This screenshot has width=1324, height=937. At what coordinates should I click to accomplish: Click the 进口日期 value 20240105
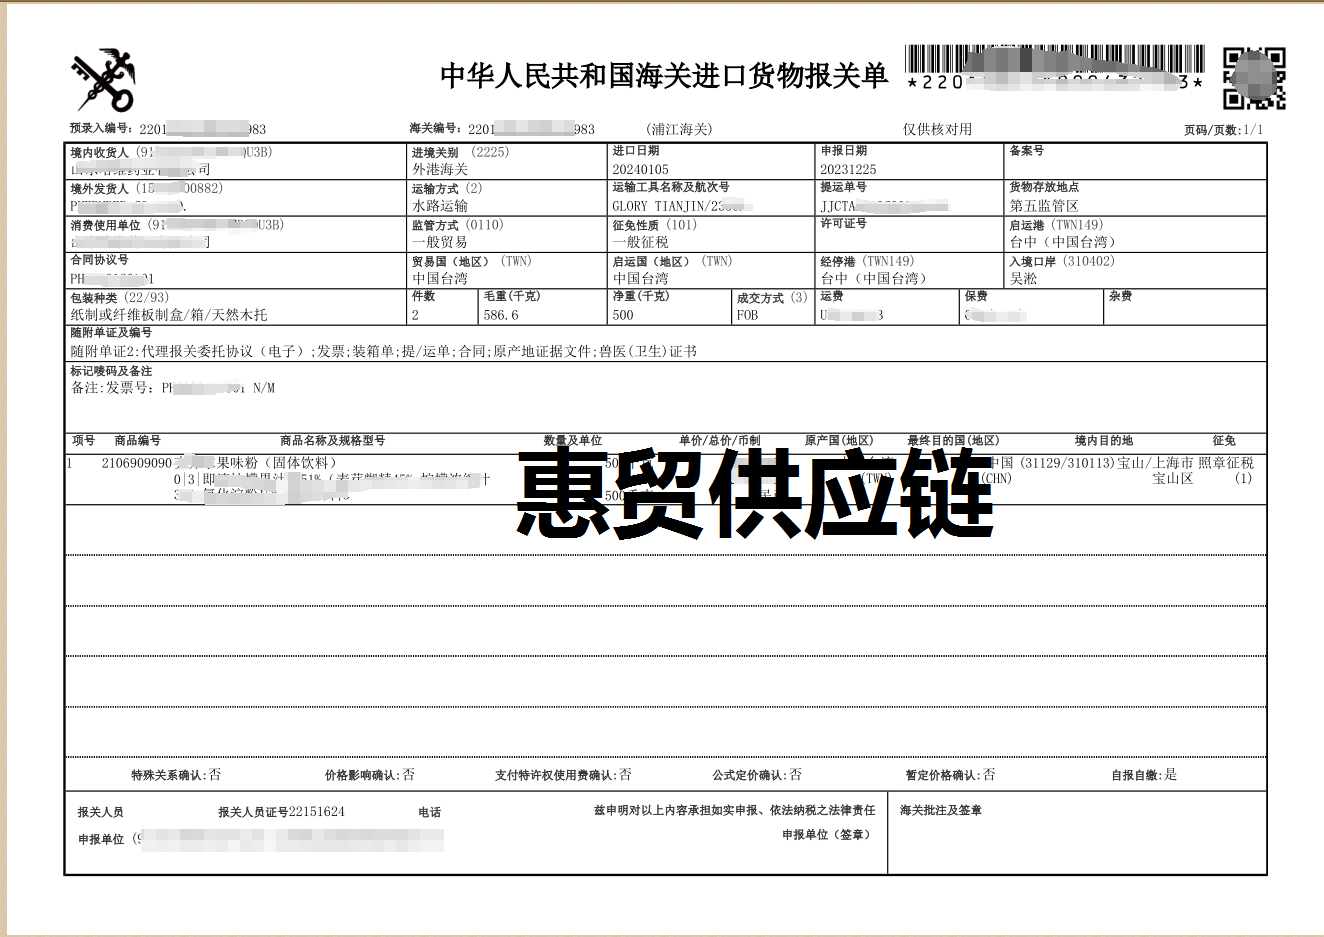click(x=640, y=169)
